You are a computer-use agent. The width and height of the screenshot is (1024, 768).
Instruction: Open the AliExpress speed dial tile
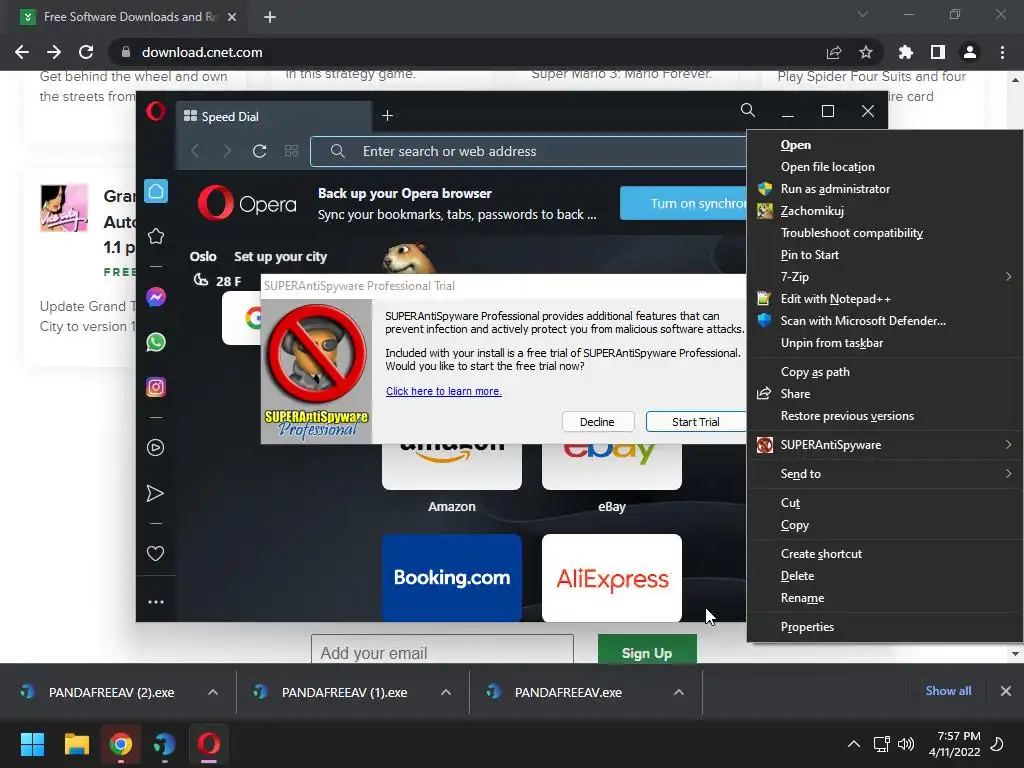(612, 577)
